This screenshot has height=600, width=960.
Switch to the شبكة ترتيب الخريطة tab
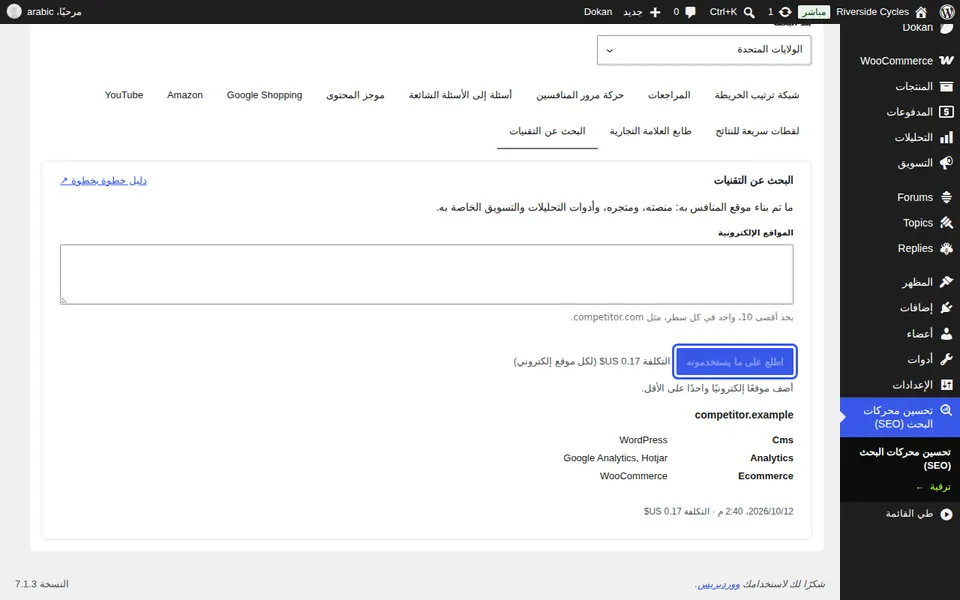(757, 95)
